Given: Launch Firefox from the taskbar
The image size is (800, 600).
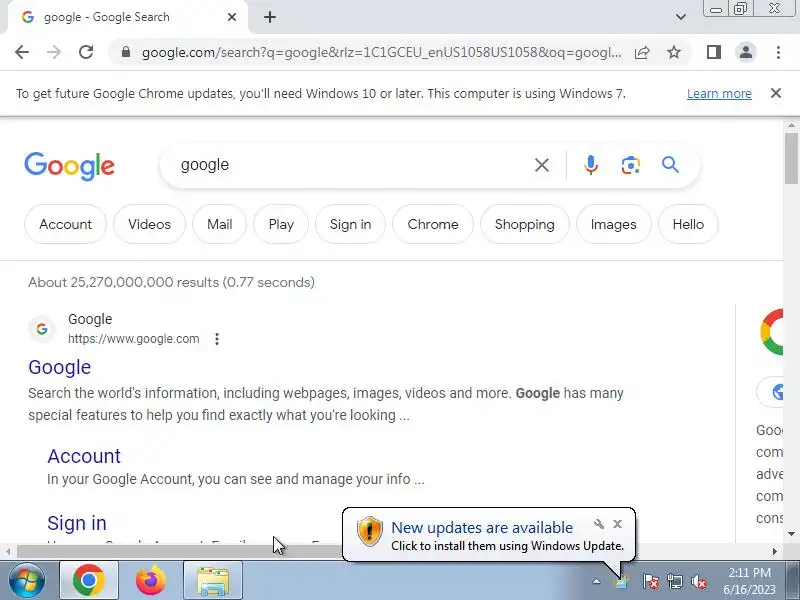Looking at the screenshot, I should 151,580.
